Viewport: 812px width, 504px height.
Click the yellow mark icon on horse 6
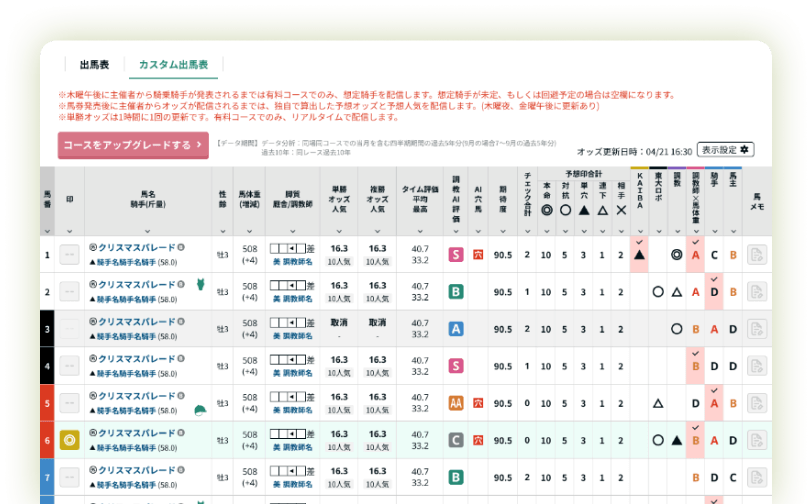pos(70,440)
